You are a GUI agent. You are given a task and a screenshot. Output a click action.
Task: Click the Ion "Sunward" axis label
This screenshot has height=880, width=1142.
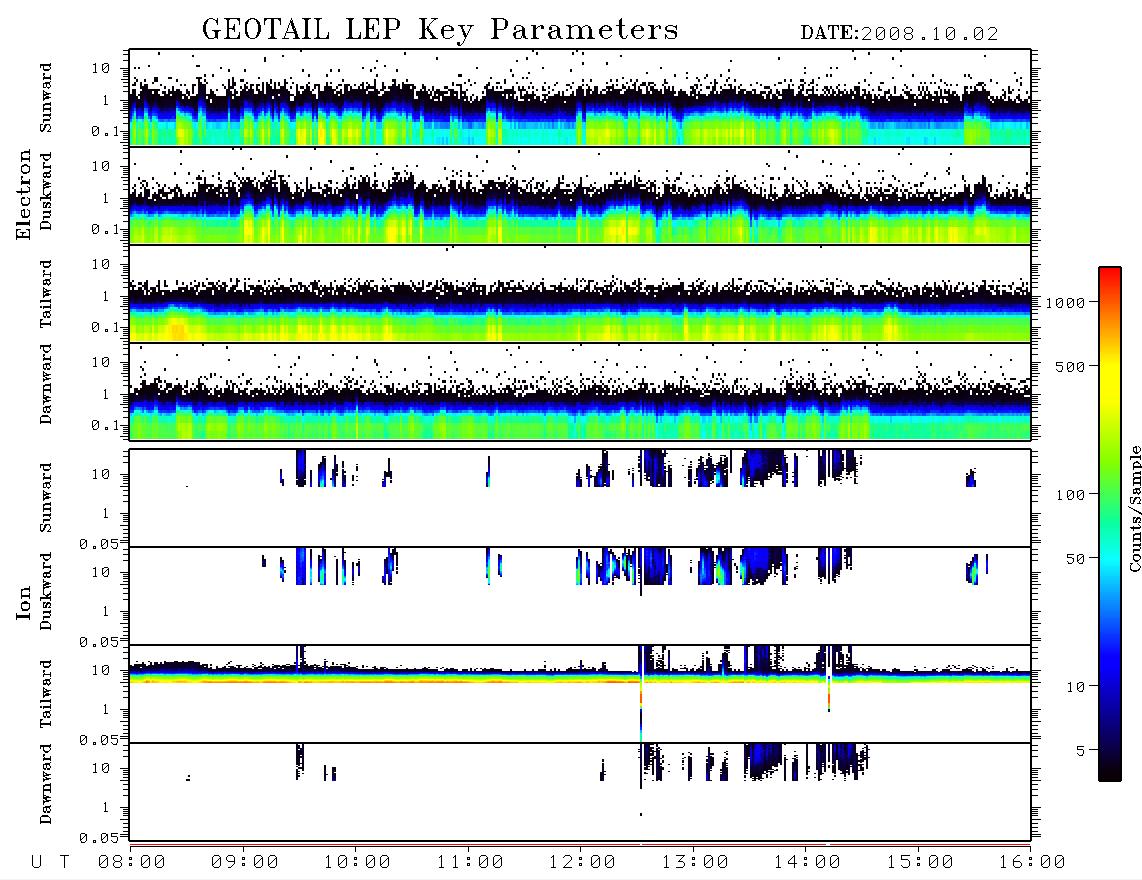coord(46,498)
